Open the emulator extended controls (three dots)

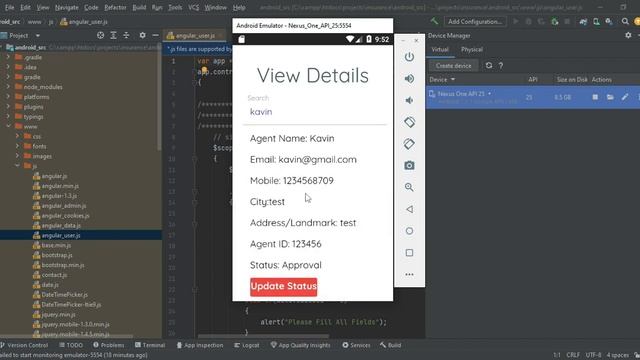(x=409, y=274)
